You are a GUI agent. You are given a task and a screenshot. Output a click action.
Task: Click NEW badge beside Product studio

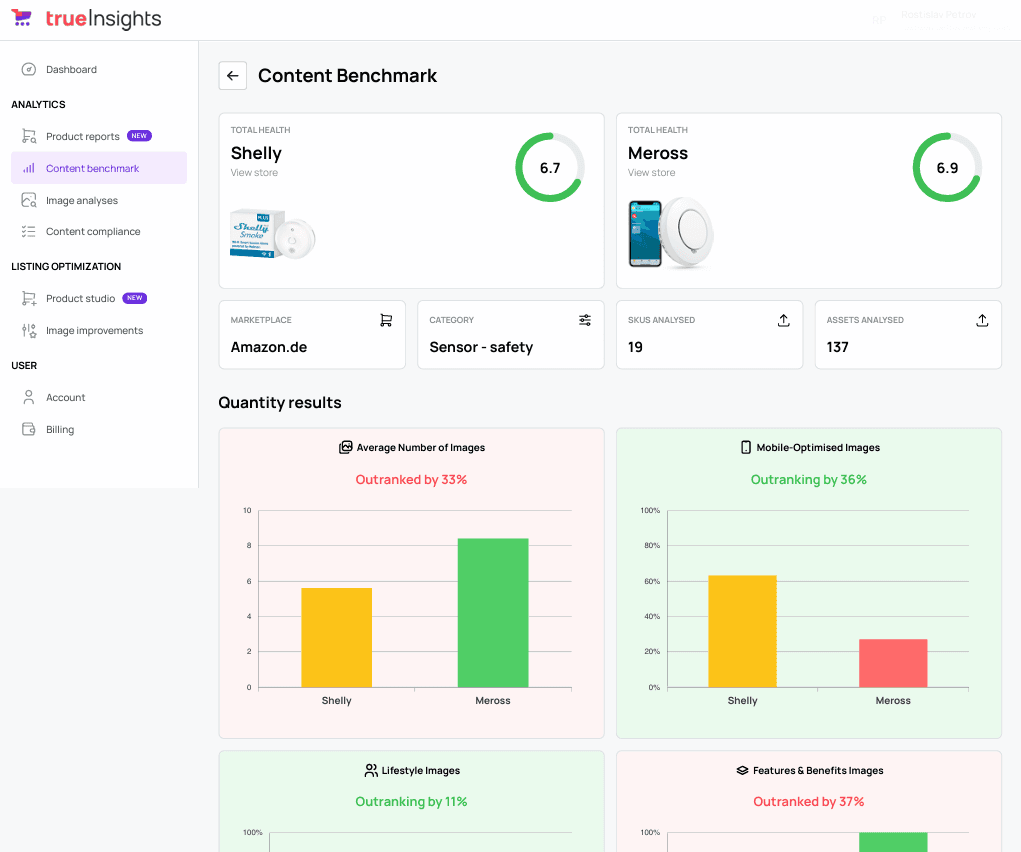pyautogui.click(x=135, y=298)
